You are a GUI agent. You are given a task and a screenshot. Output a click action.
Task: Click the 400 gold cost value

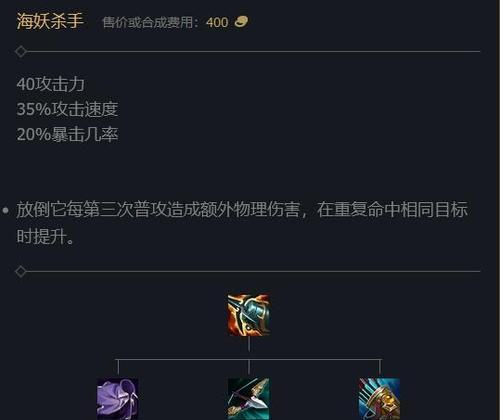click(217, 23)
